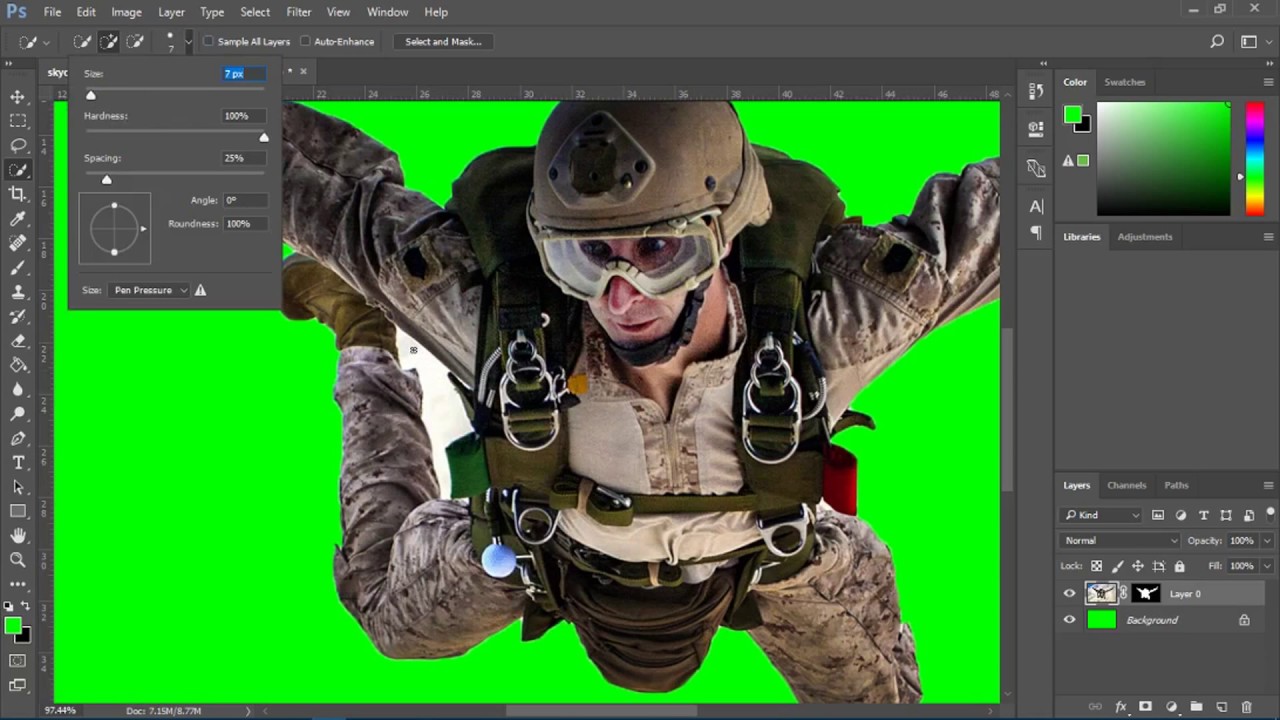
Task: Select the Zoom tool
Action: pyautogui.click(x=18, y=560)
